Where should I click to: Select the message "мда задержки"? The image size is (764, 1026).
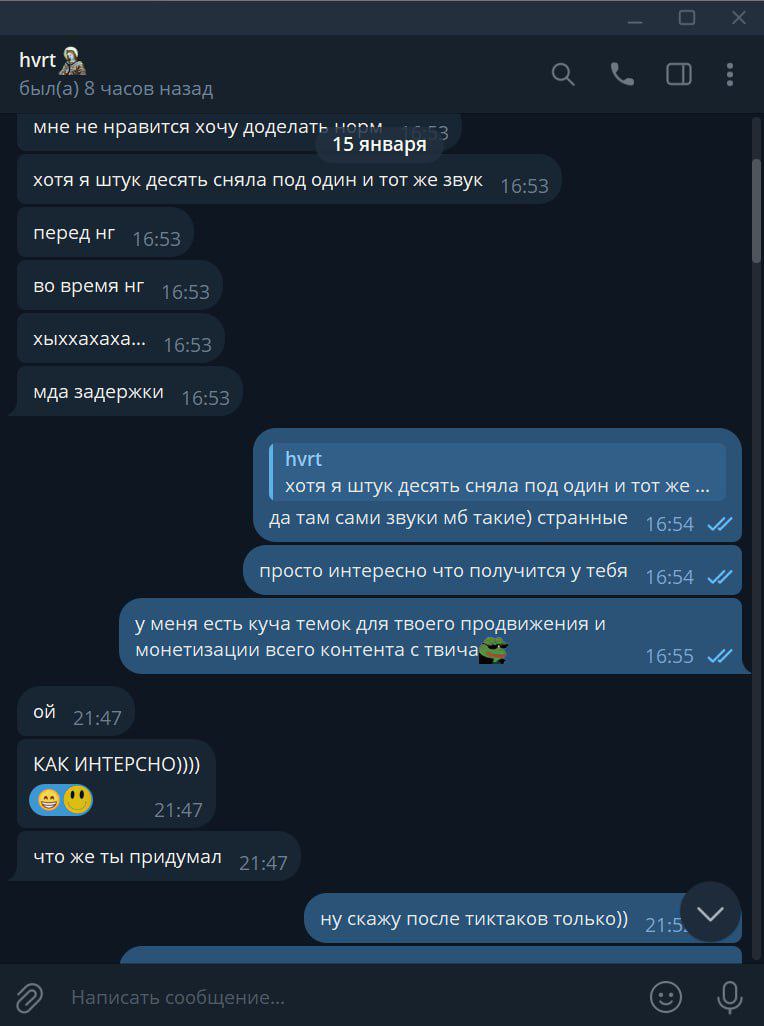click(x=130, y=391)
